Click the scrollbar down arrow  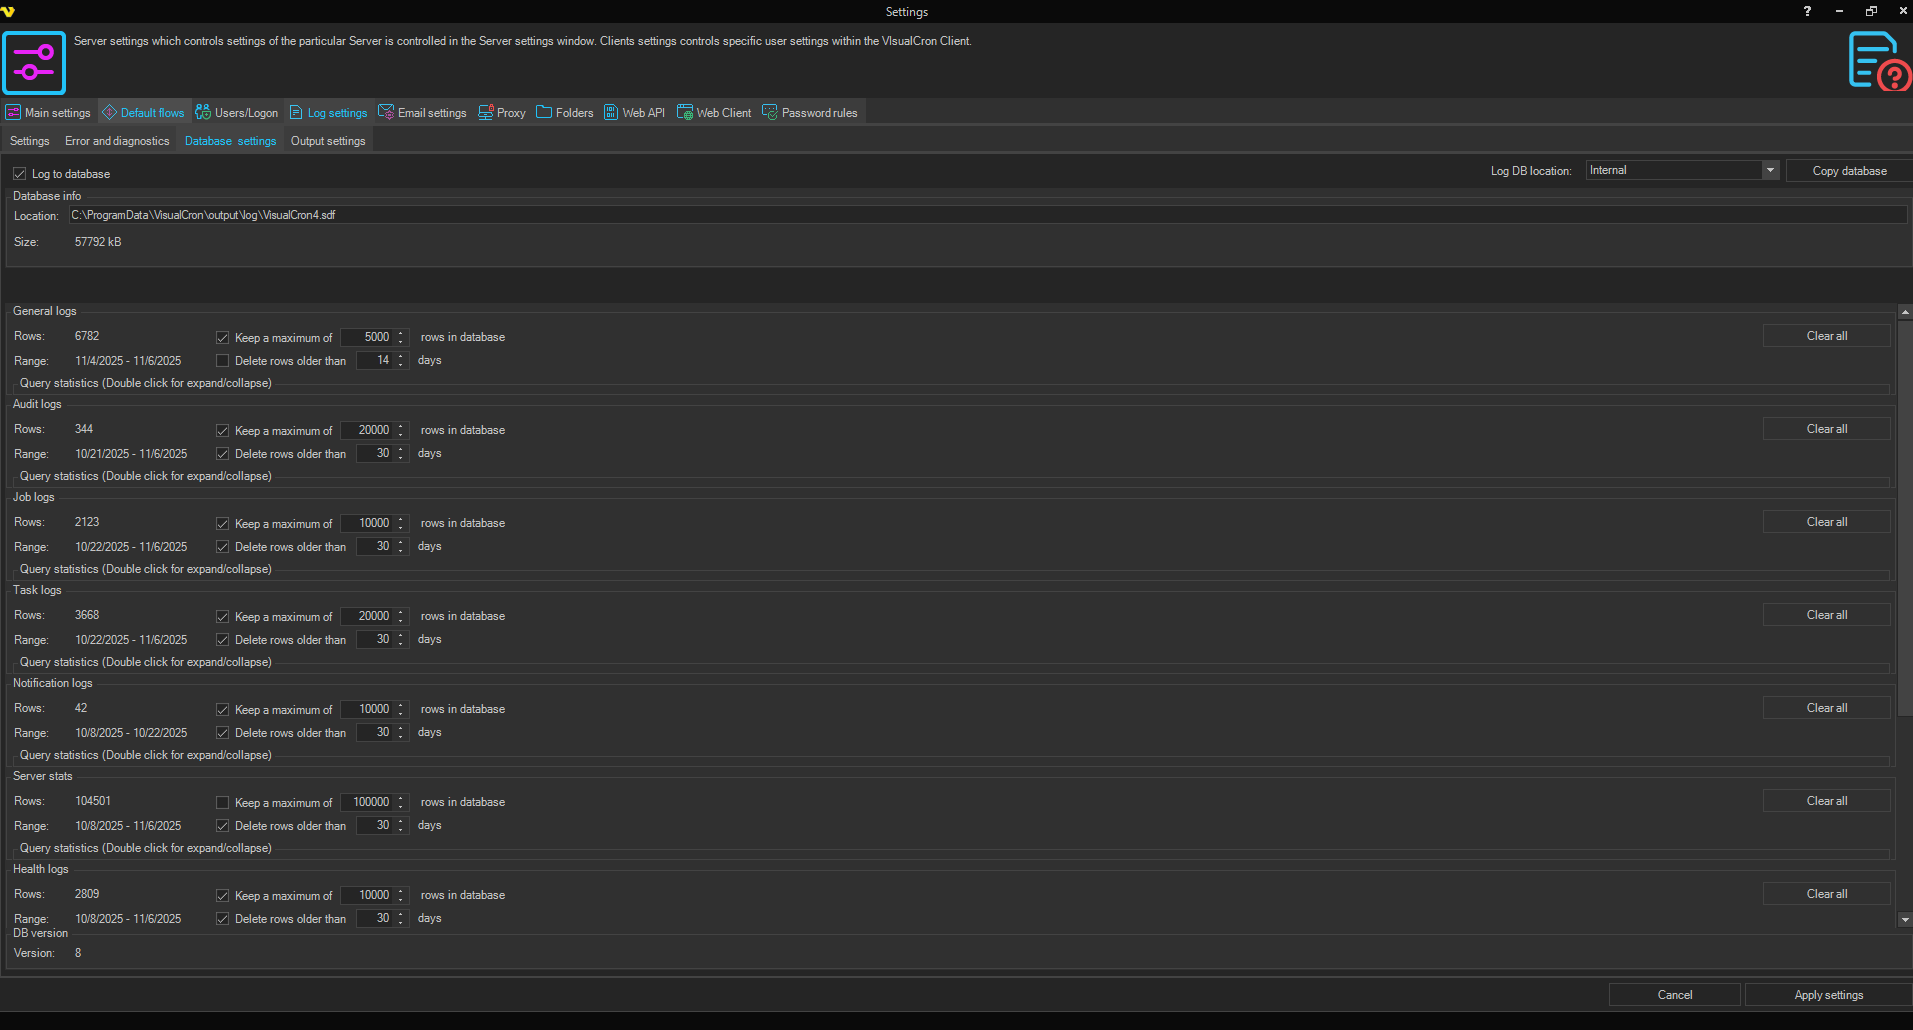coord(1905,920)
